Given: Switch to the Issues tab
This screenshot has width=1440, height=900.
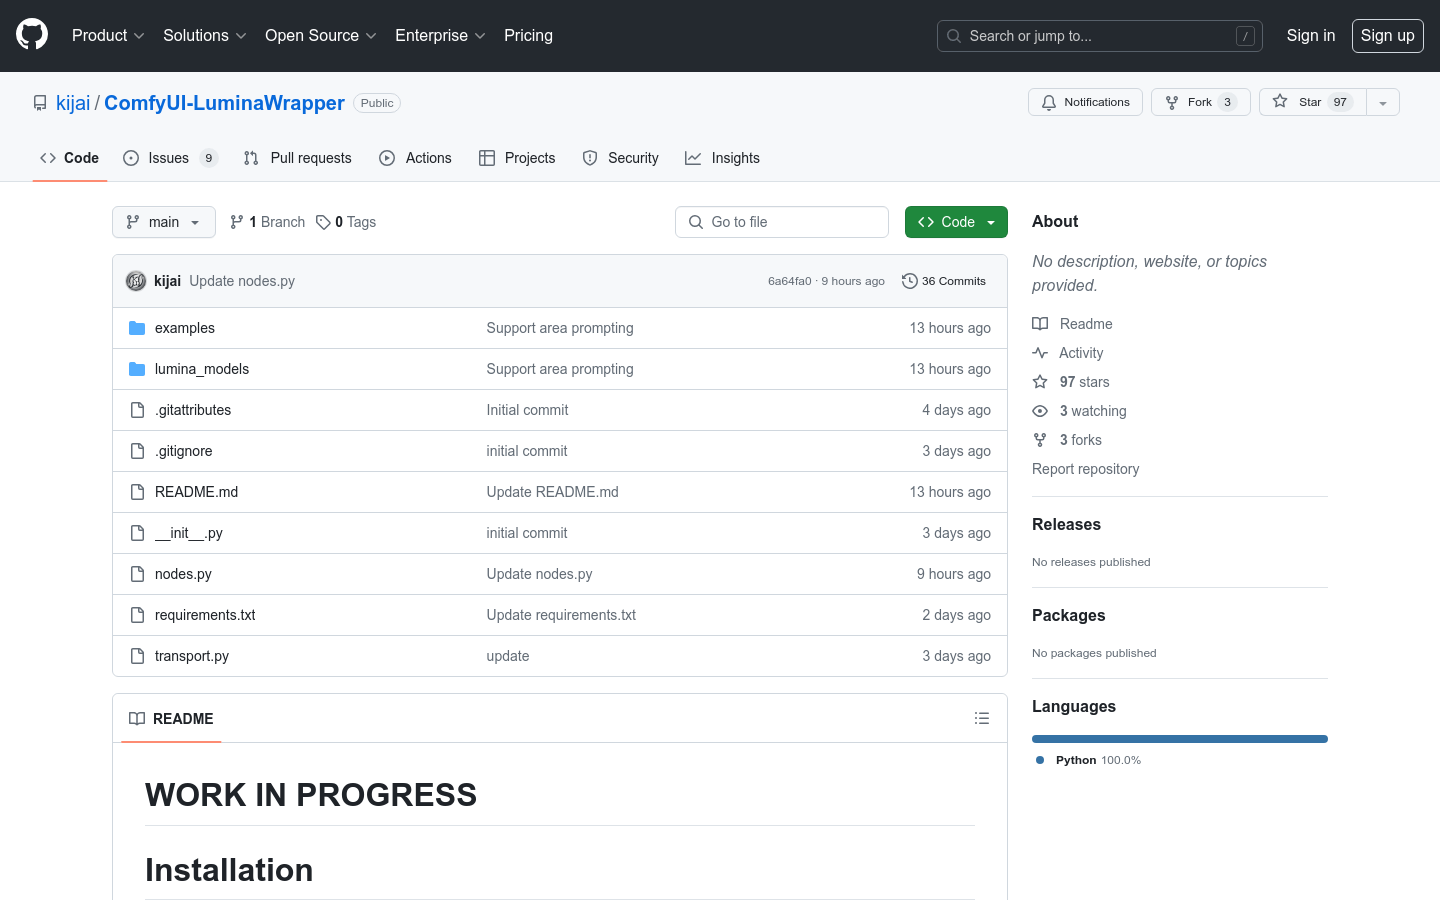Looking at the screenshot, I should (x=170, y=158).
